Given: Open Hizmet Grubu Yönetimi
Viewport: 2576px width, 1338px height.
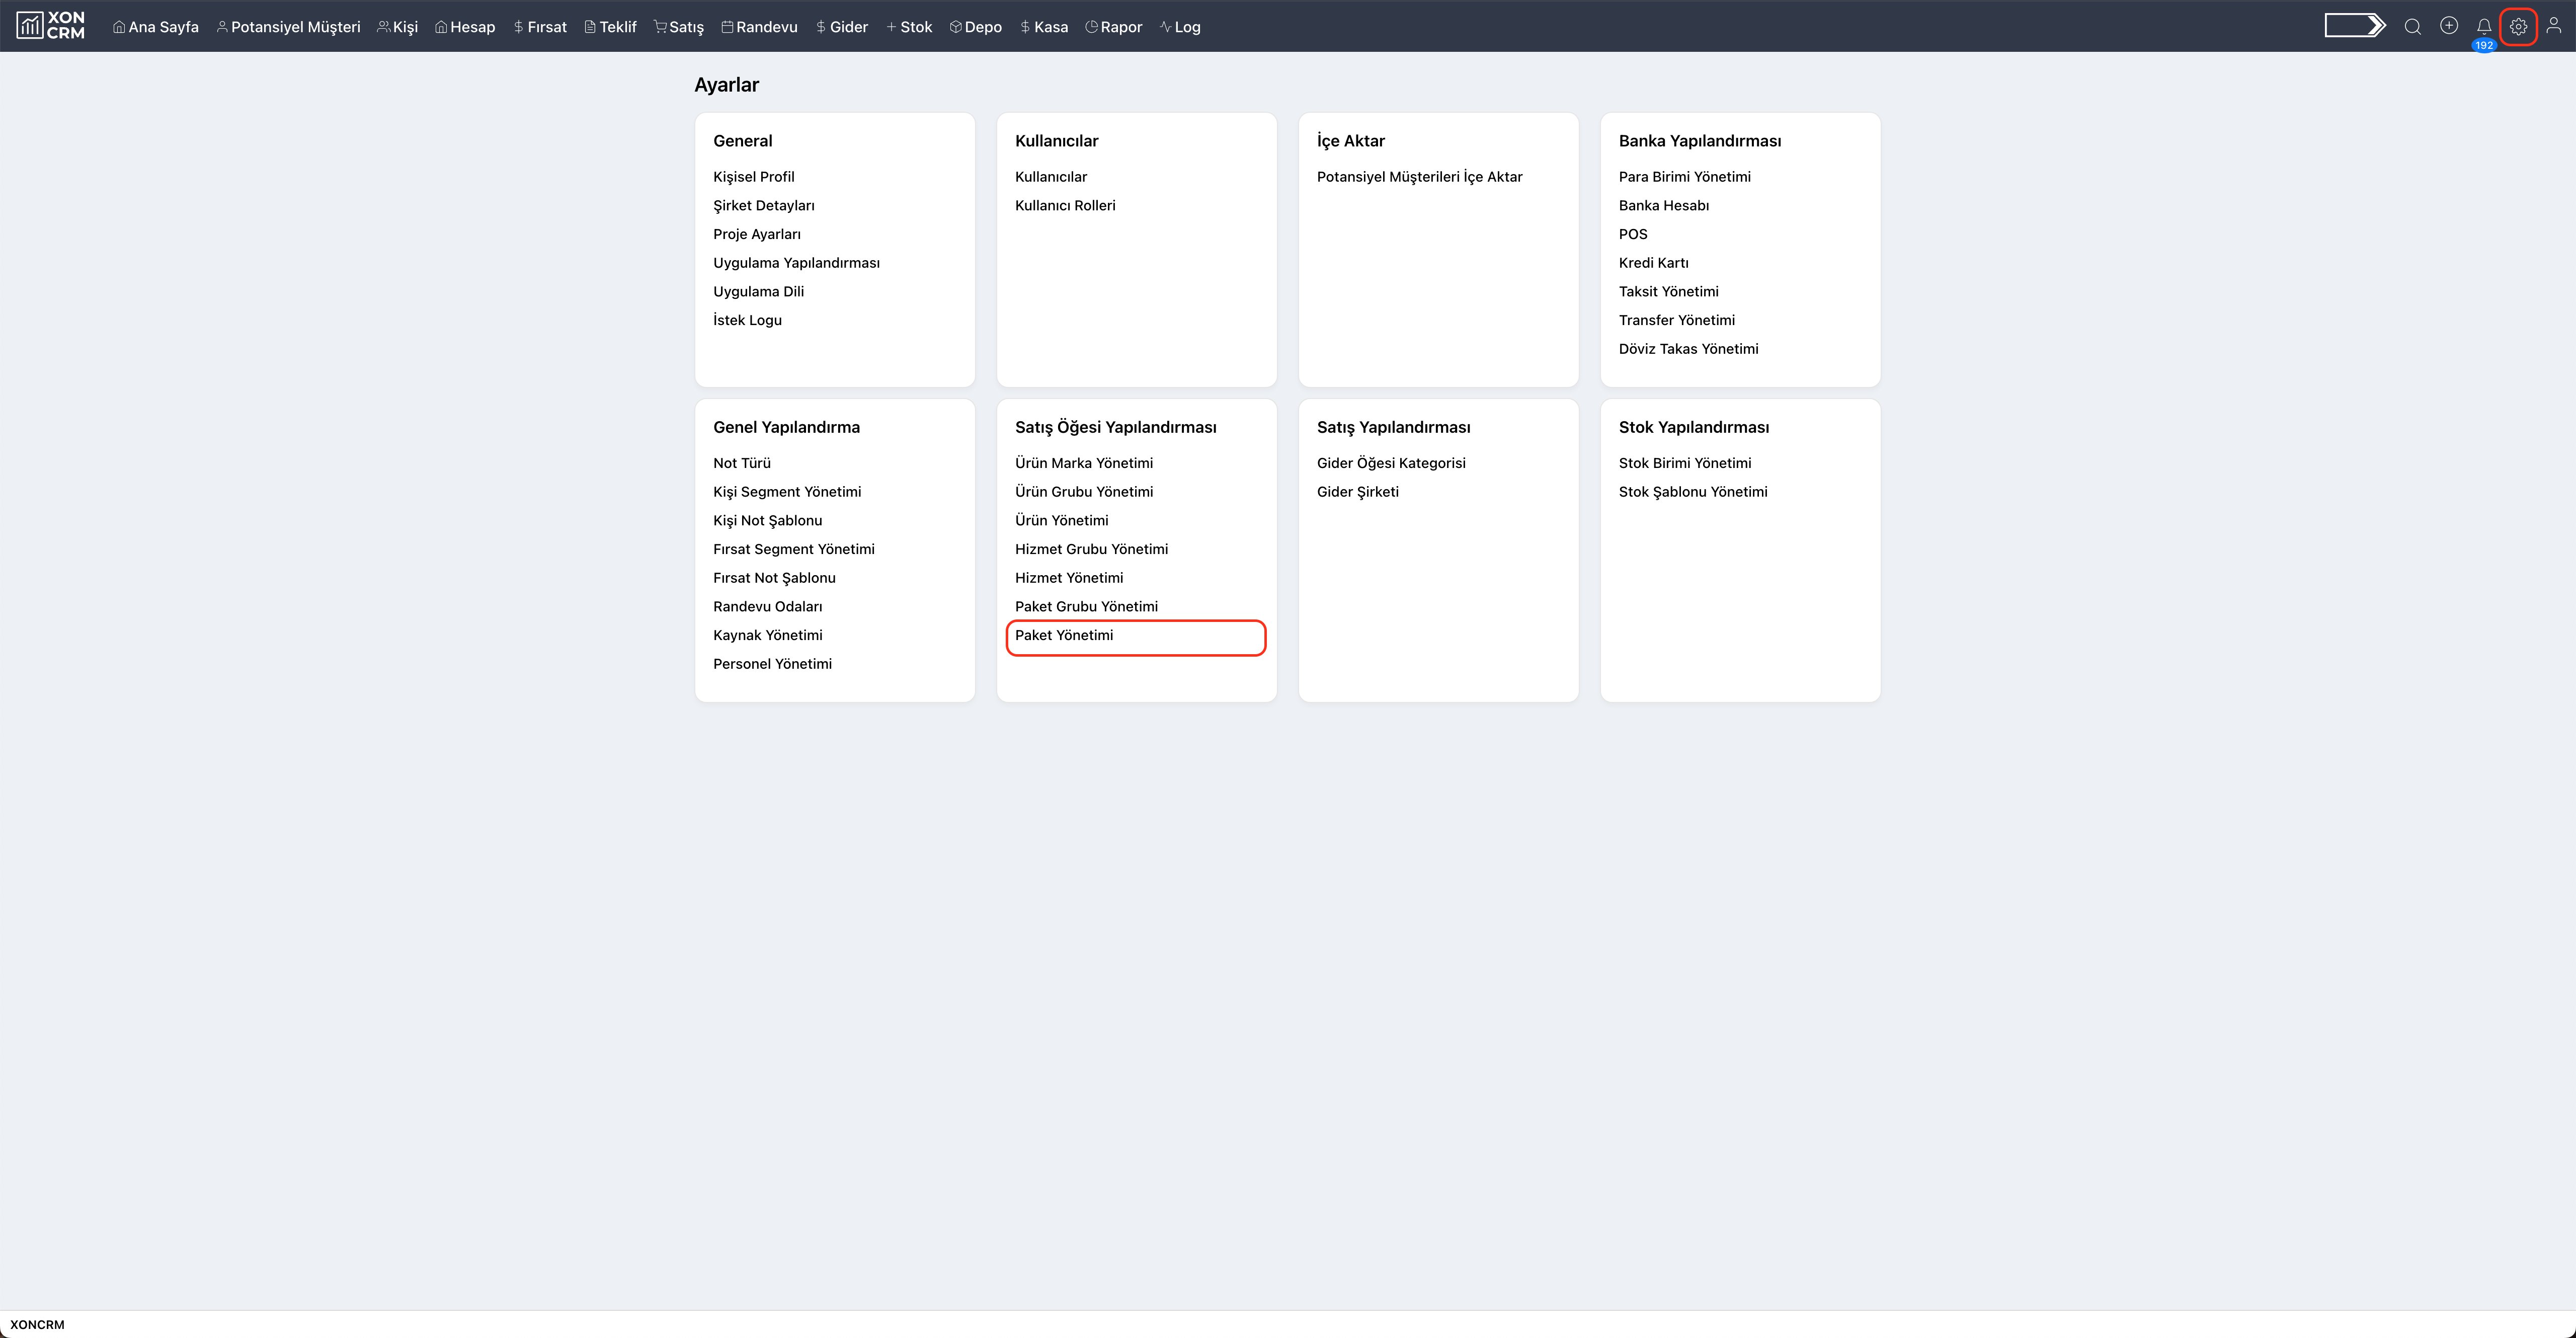Looking at the screenshot, I should 1091,549.
